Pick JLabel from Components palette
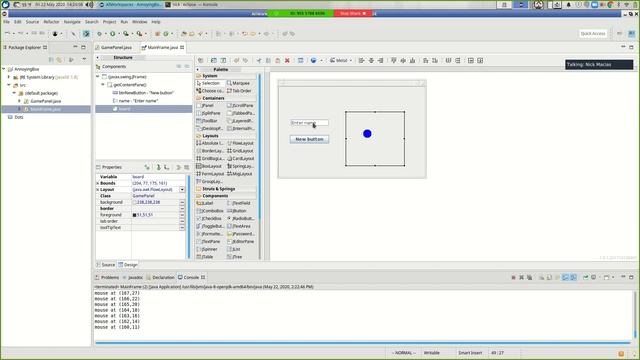 [205, 203]
